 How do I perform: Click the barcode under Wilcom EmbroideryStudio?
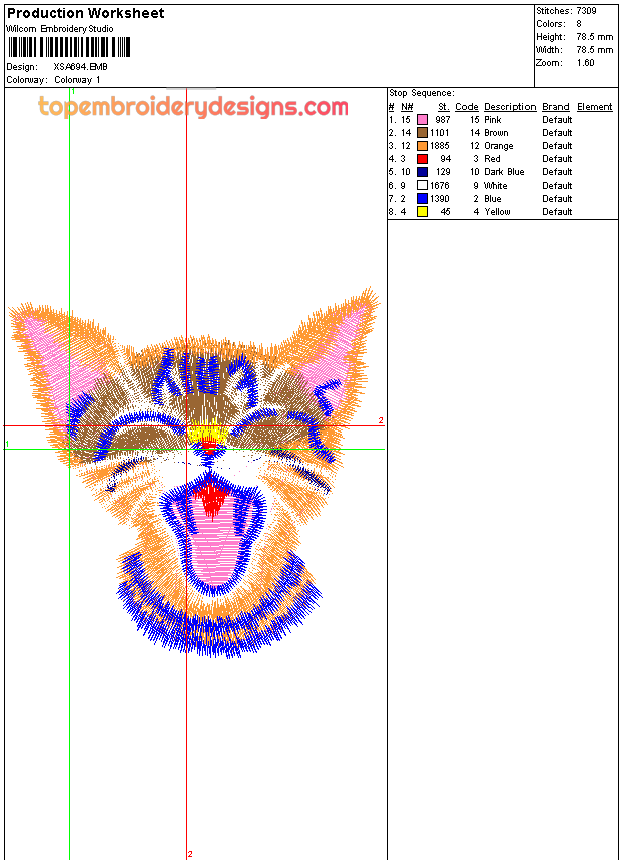[69, 47]
